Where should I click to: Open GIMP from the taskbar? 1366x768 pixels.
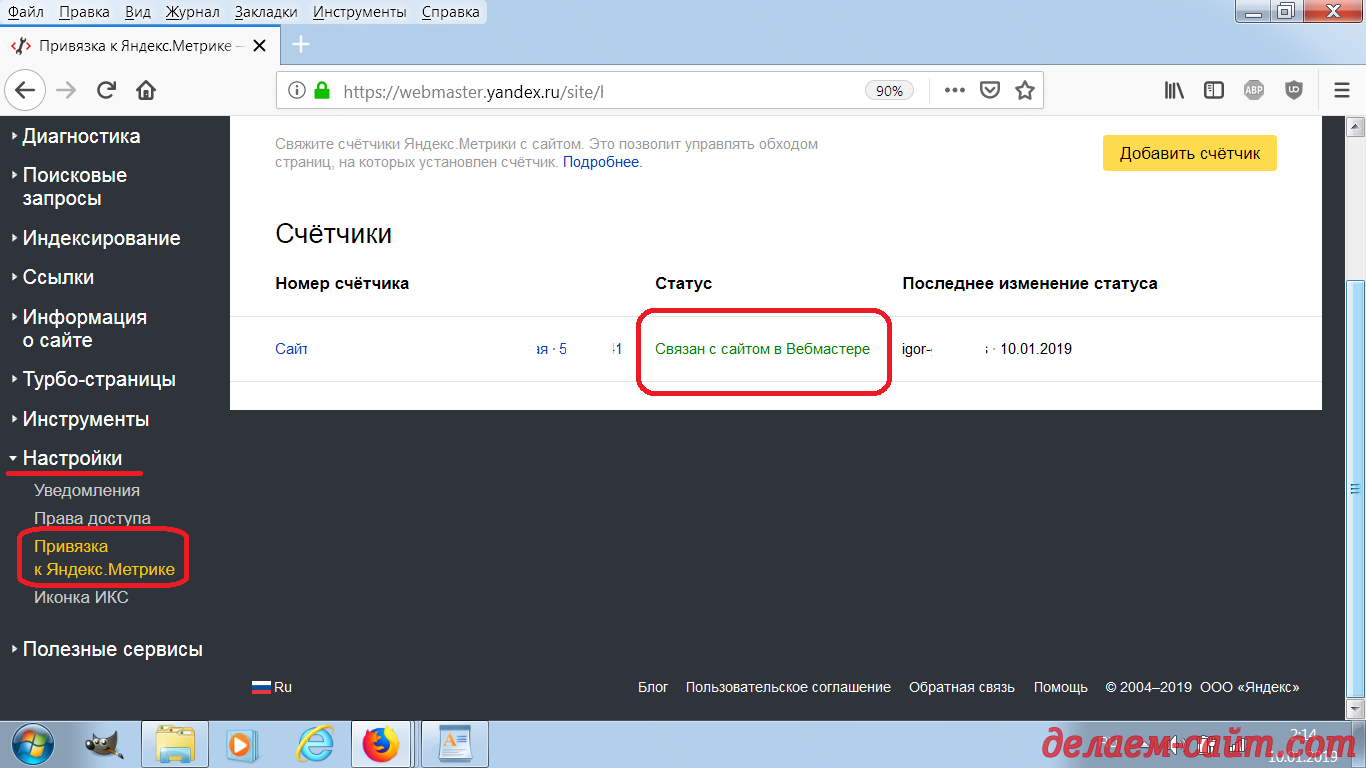(x=103, y=744)
